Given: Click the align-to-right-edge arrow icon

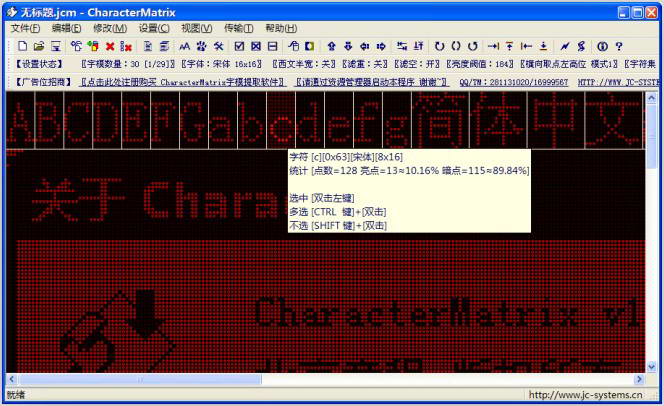Looking at the screenshot, I should point(493,46).
